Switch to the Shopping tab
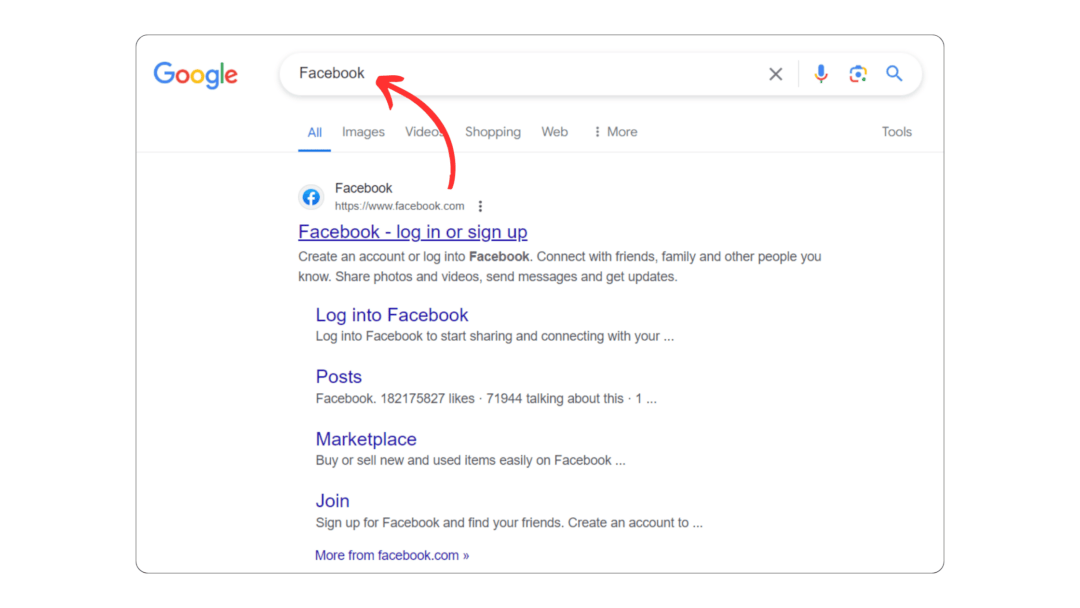The width and height of the screenshot is (1080, 608). coord(492,132)
